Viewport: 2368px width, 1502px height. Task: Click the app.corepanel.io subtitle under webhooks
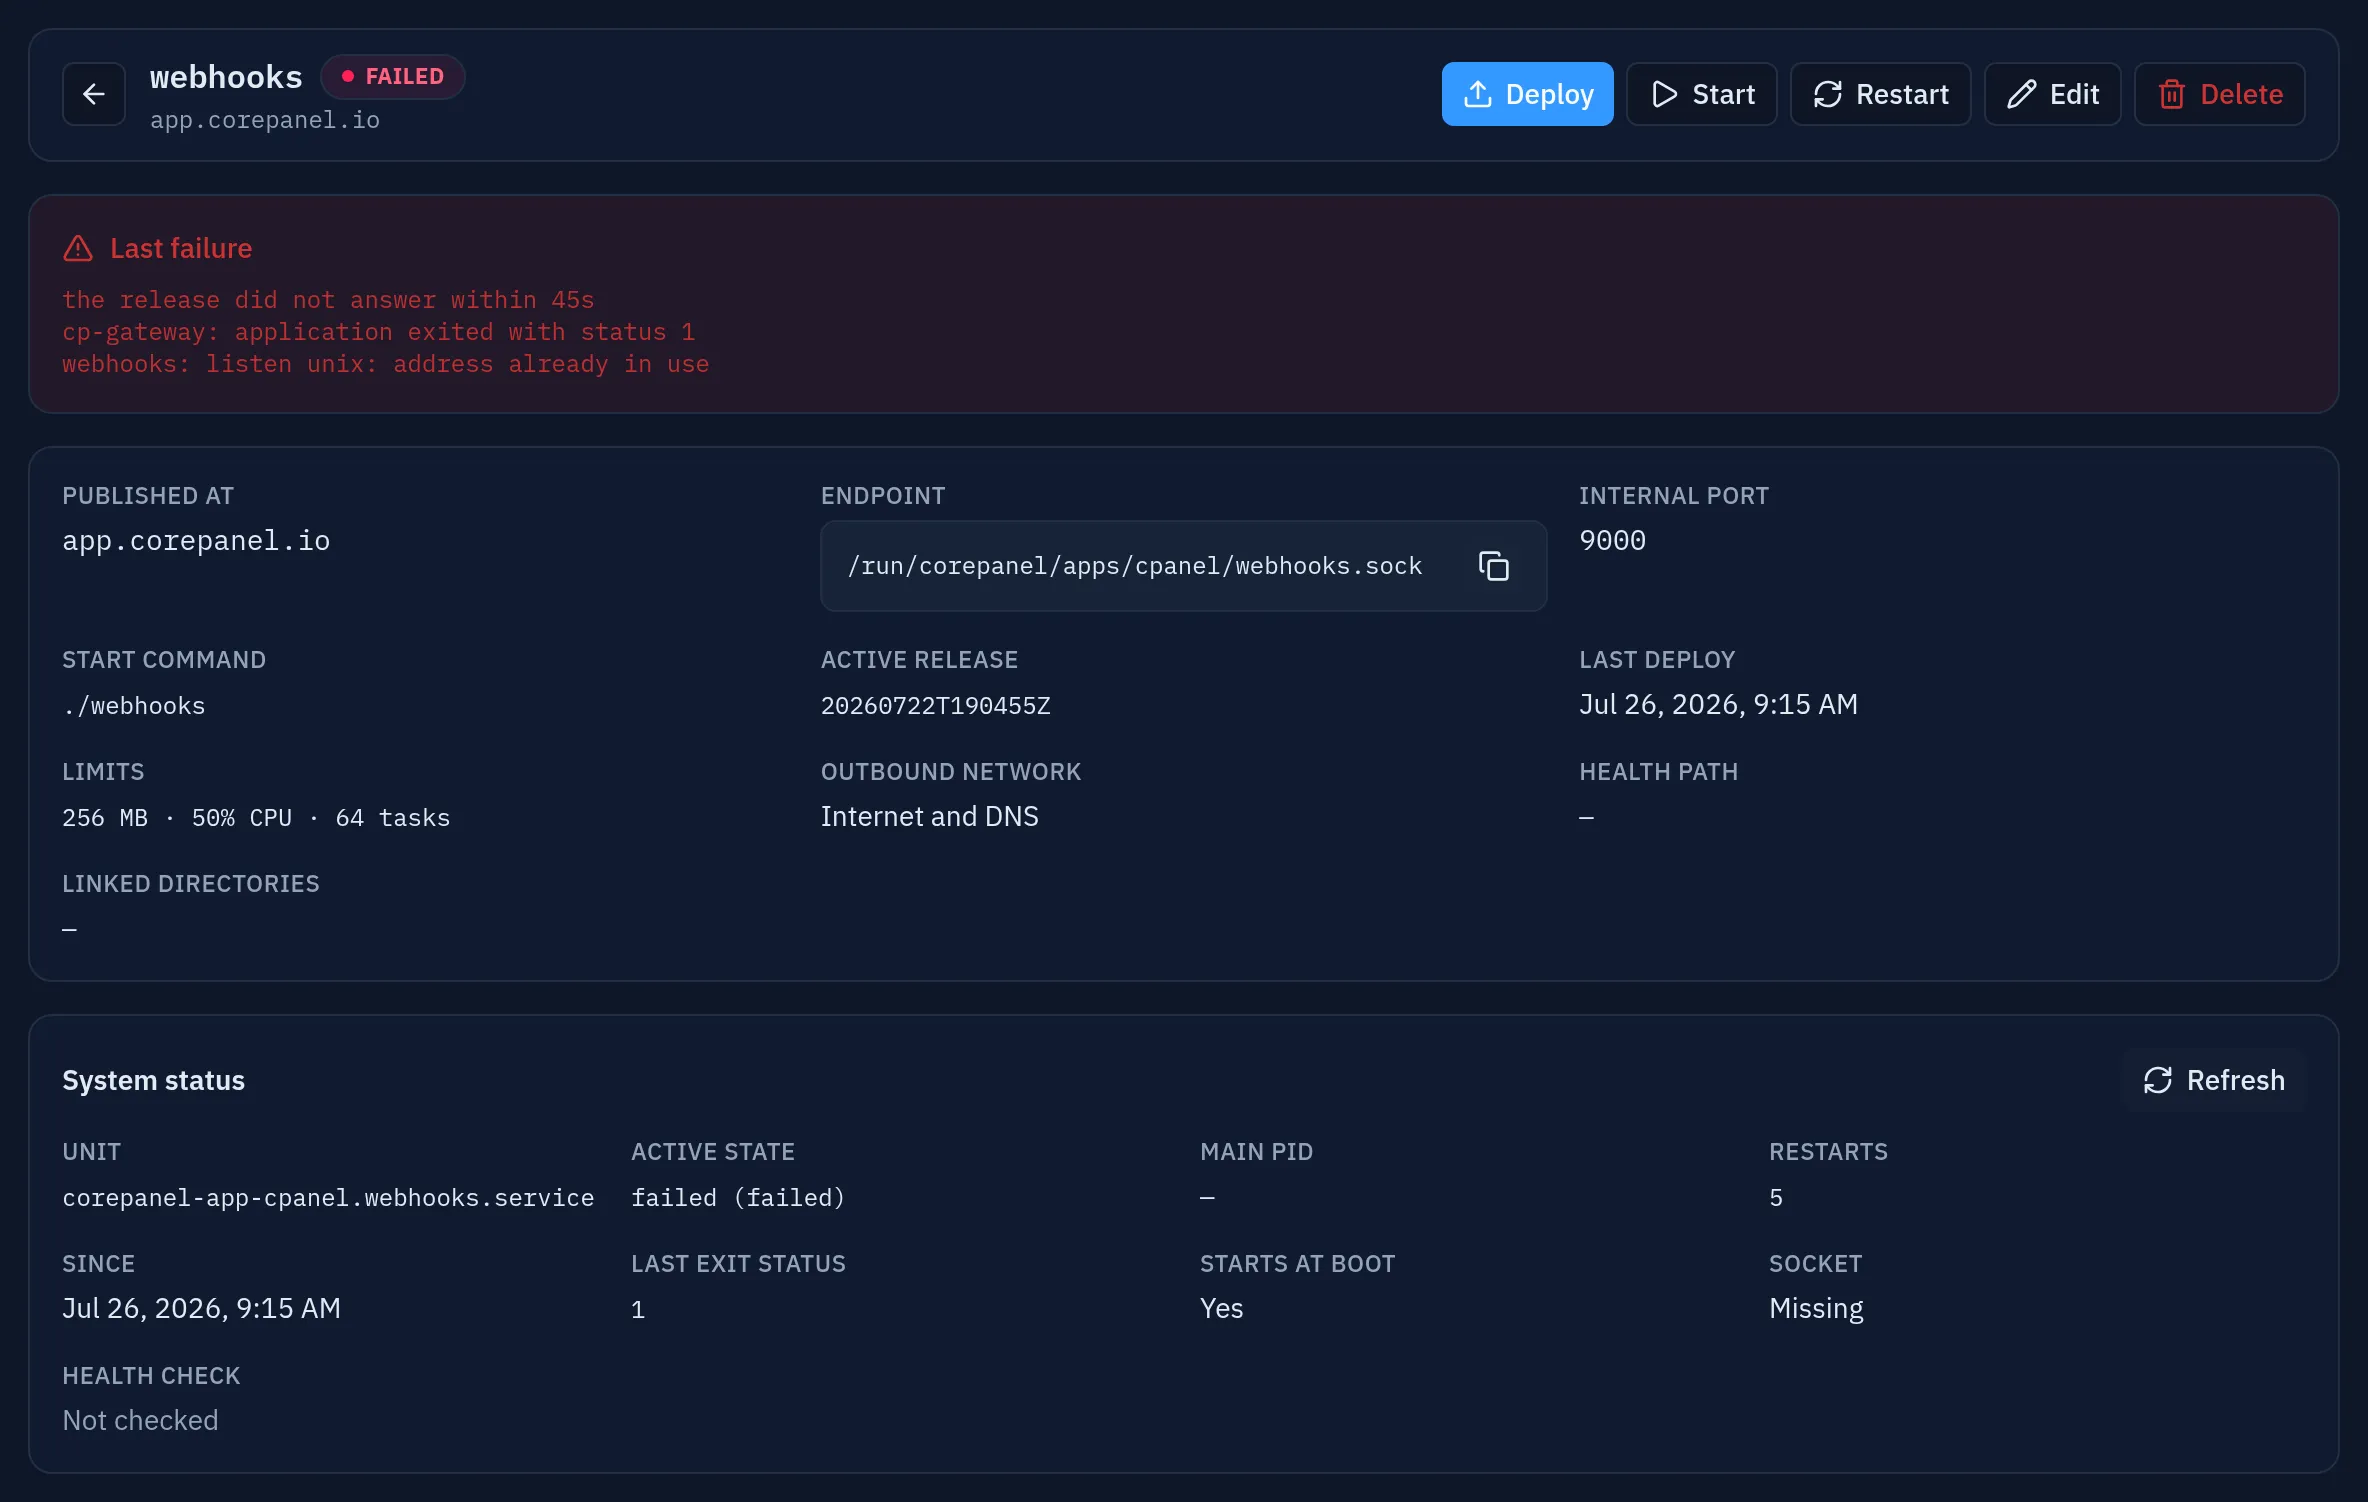pos(265,120)
